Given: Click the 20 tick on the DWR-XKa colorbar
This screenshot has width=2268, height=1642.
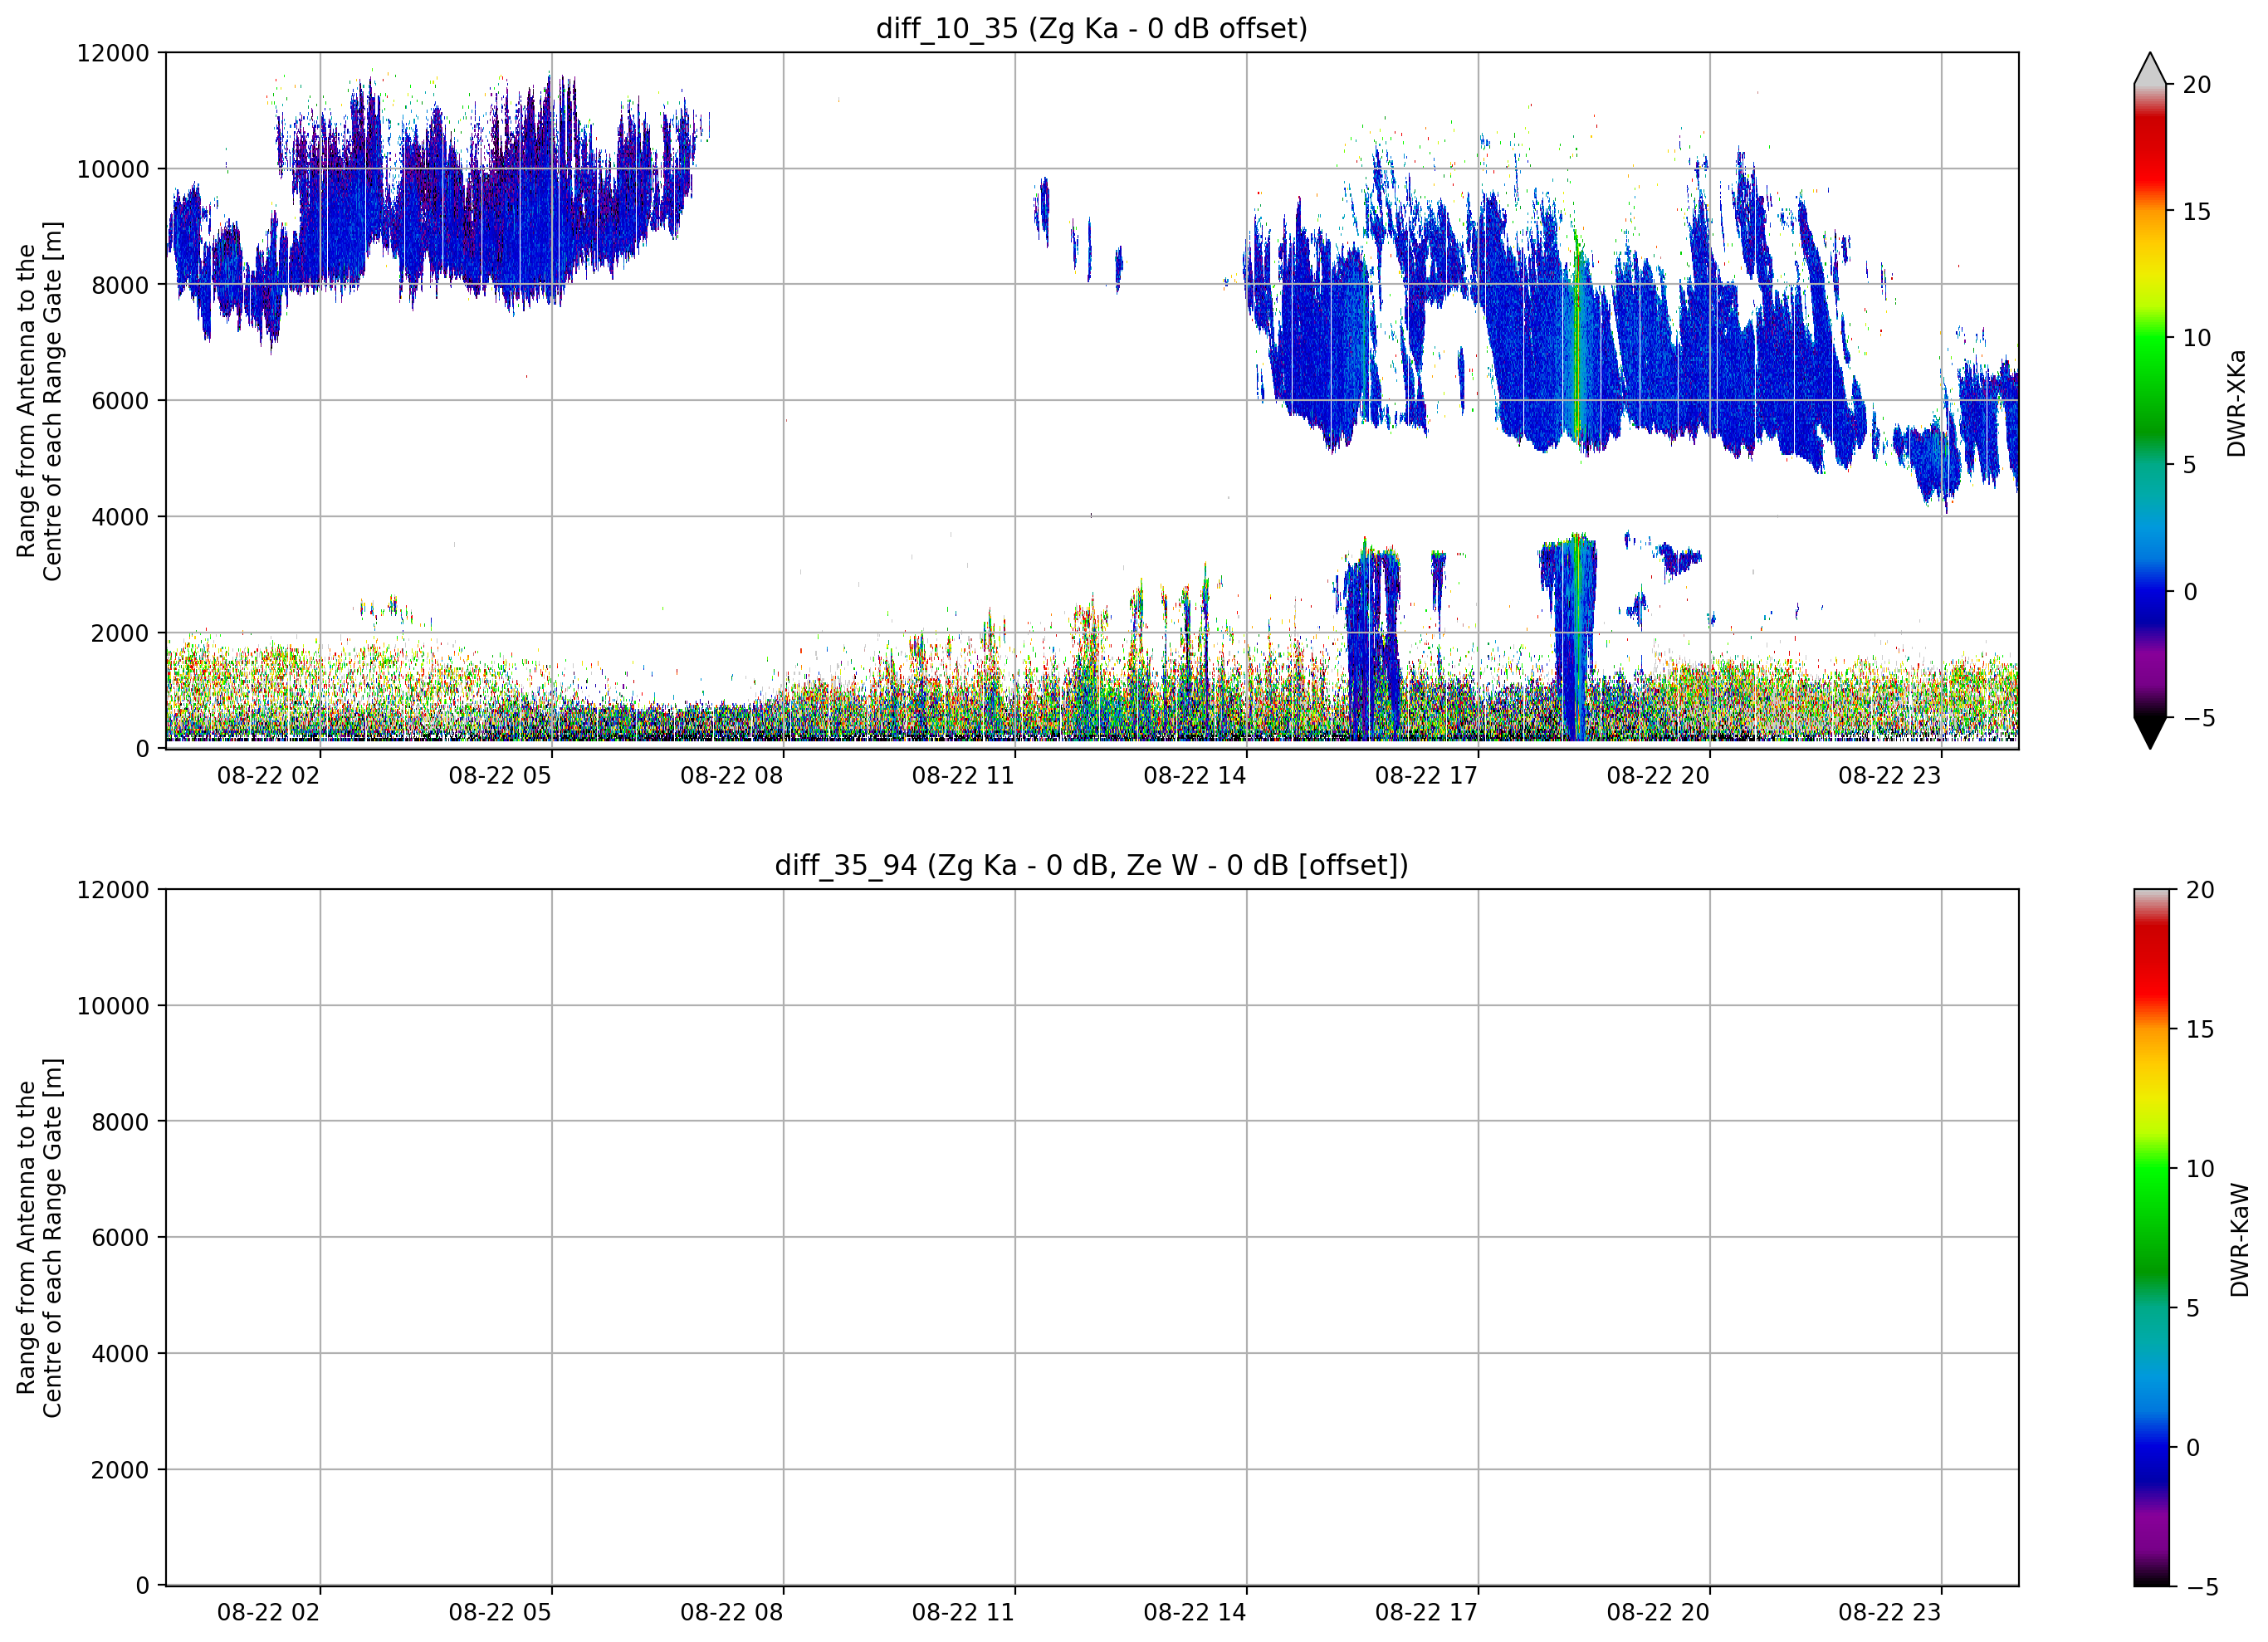Looking at the screenshot, I should 2196,86.
